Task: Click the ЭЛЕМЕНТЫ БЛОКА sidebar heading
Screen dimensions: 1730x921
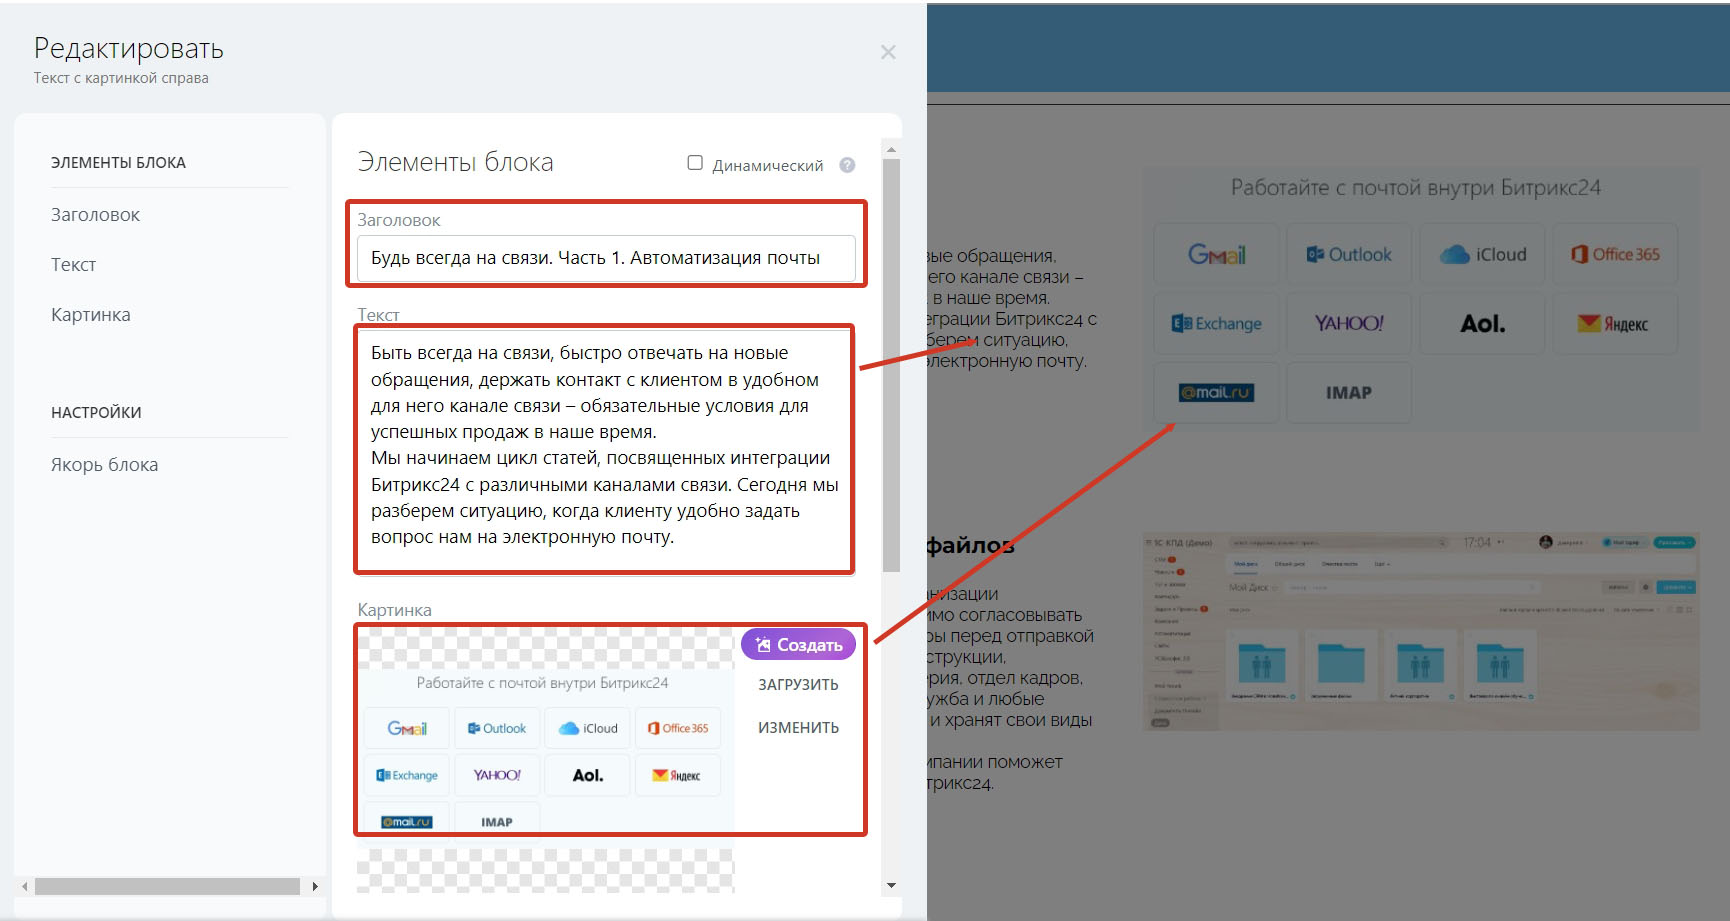Action: 118,163
